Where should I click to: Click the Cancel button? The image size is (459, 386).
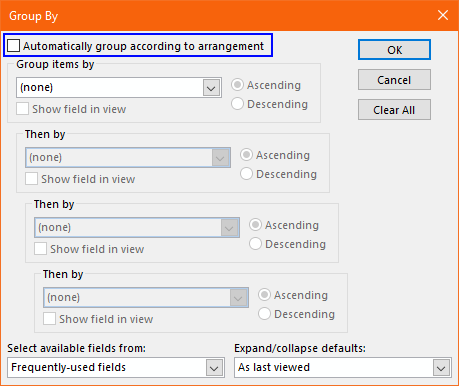[394, 80]
